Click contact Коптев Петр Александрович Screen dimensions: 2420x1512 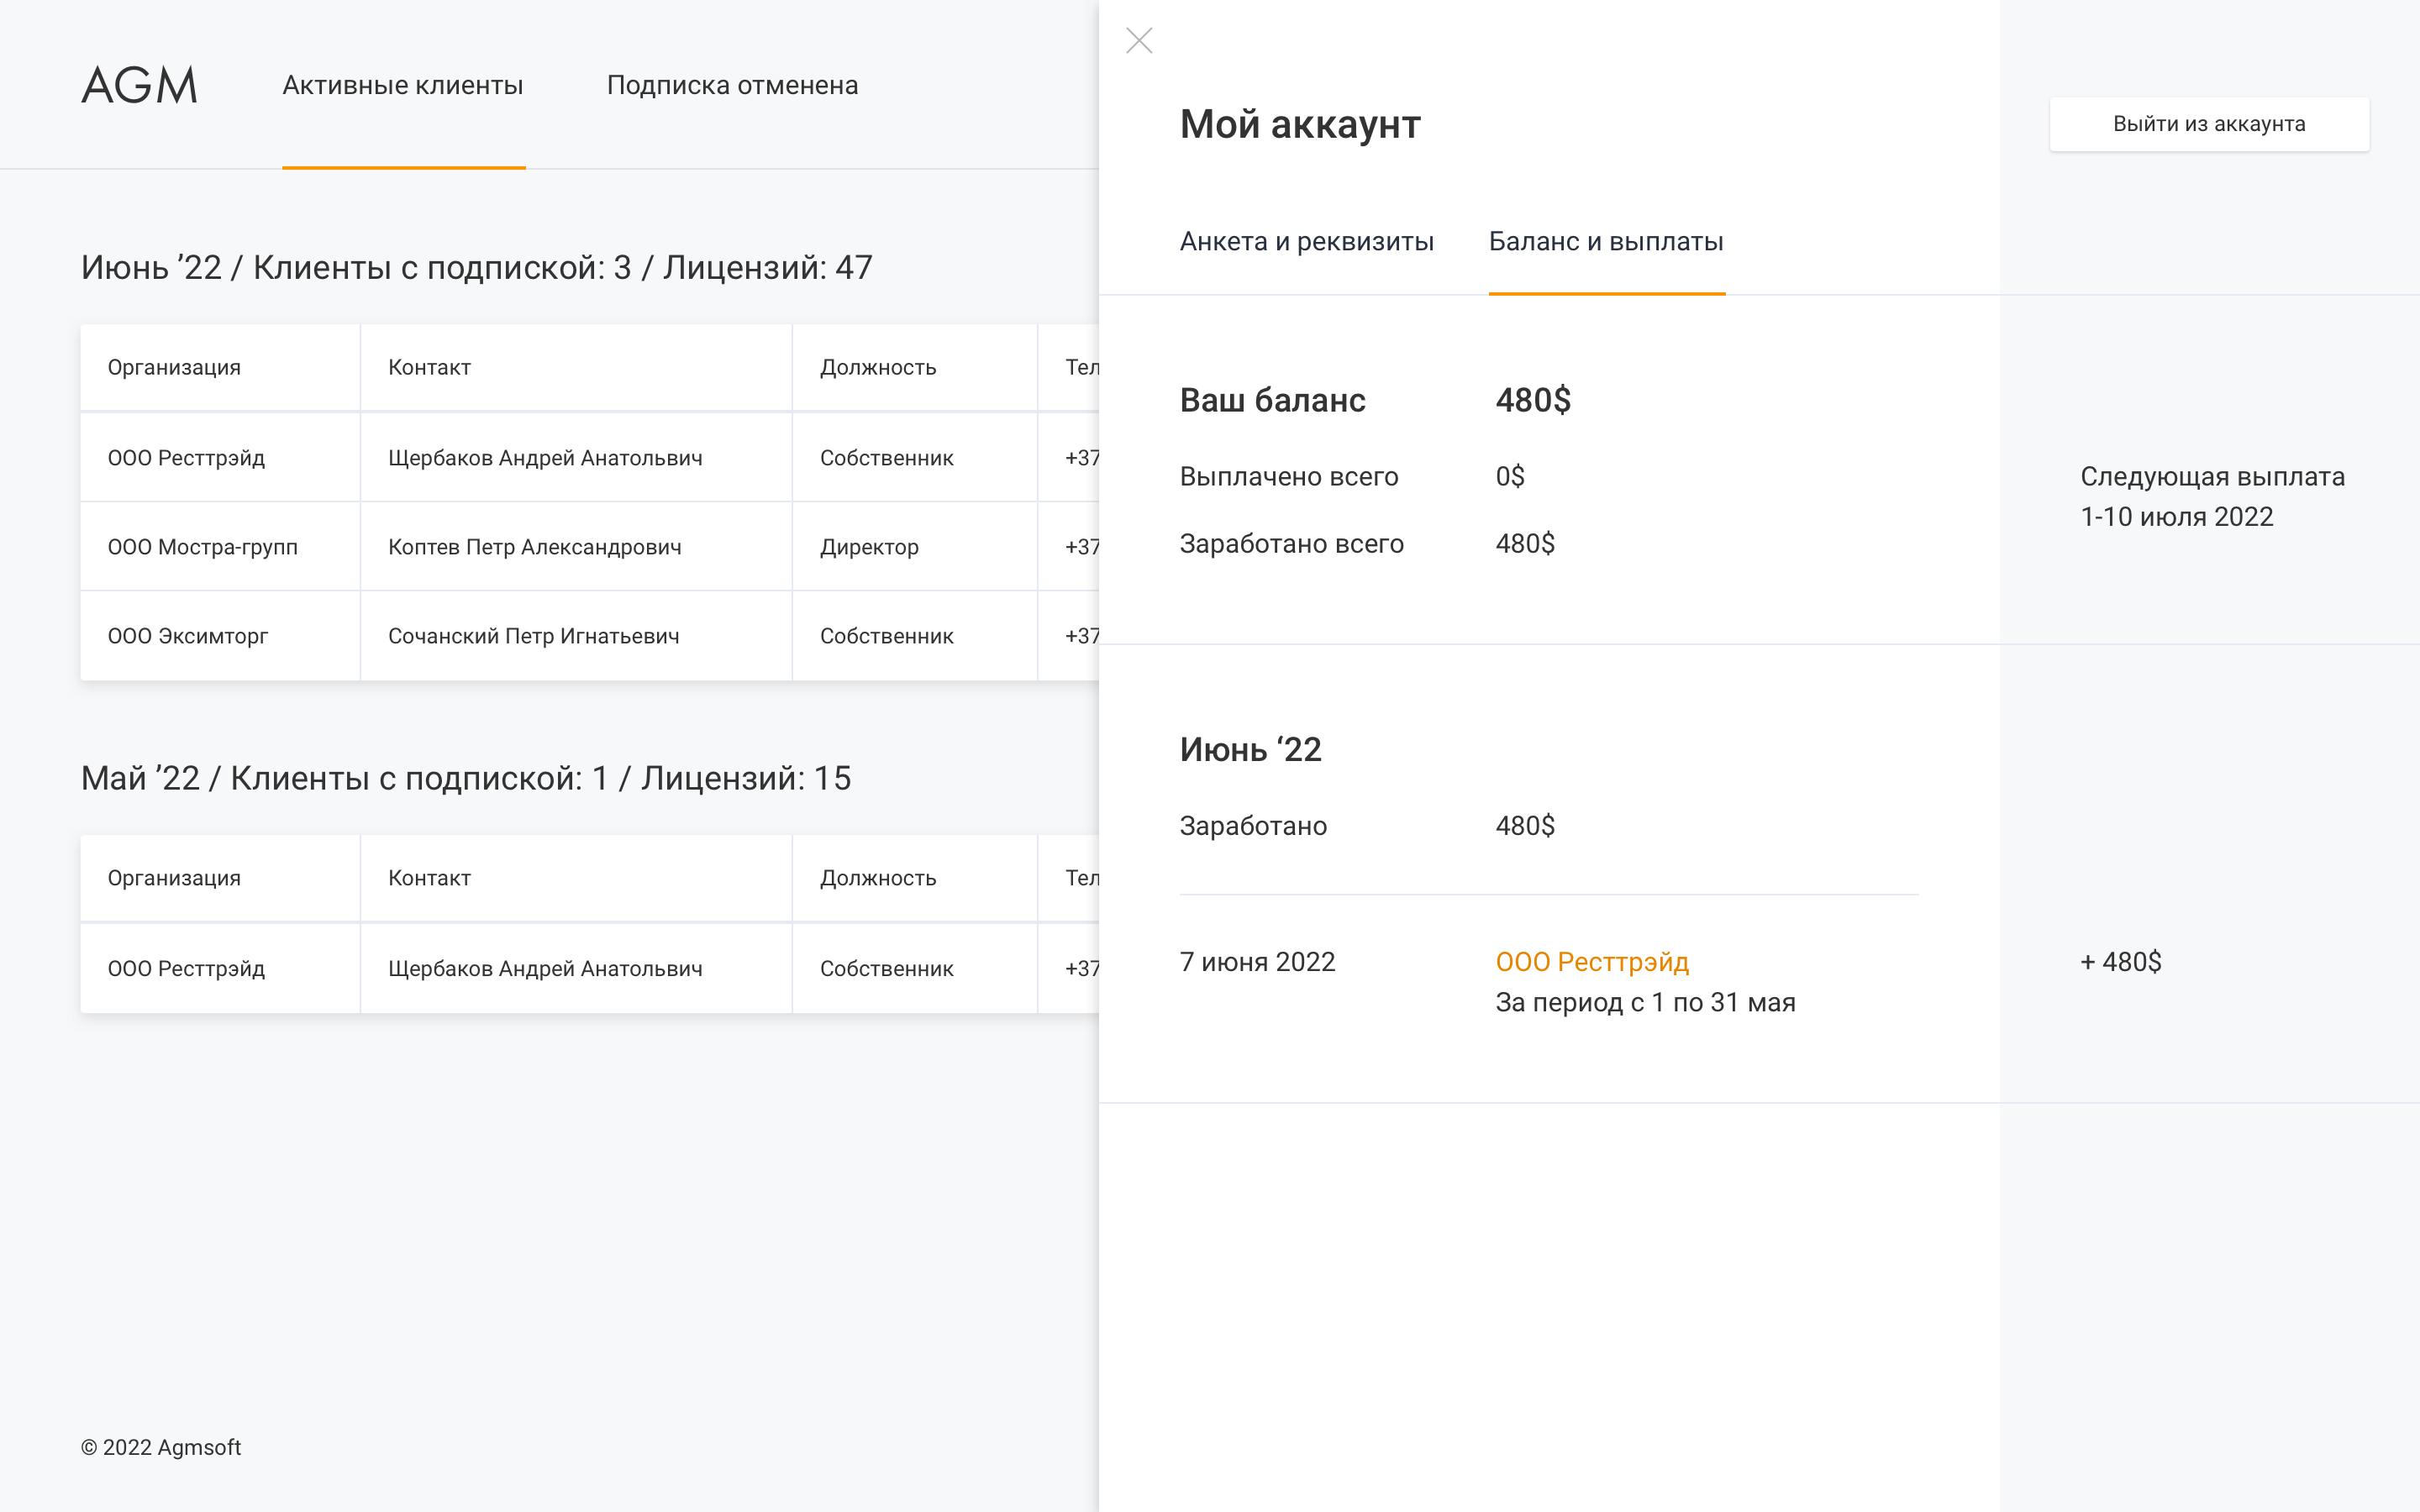[534, 547]
